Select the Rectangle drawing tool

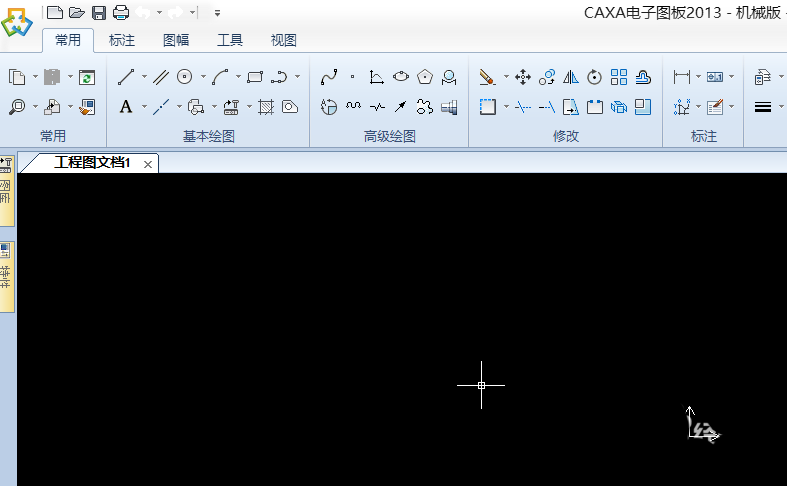click(x=255, y=77)
